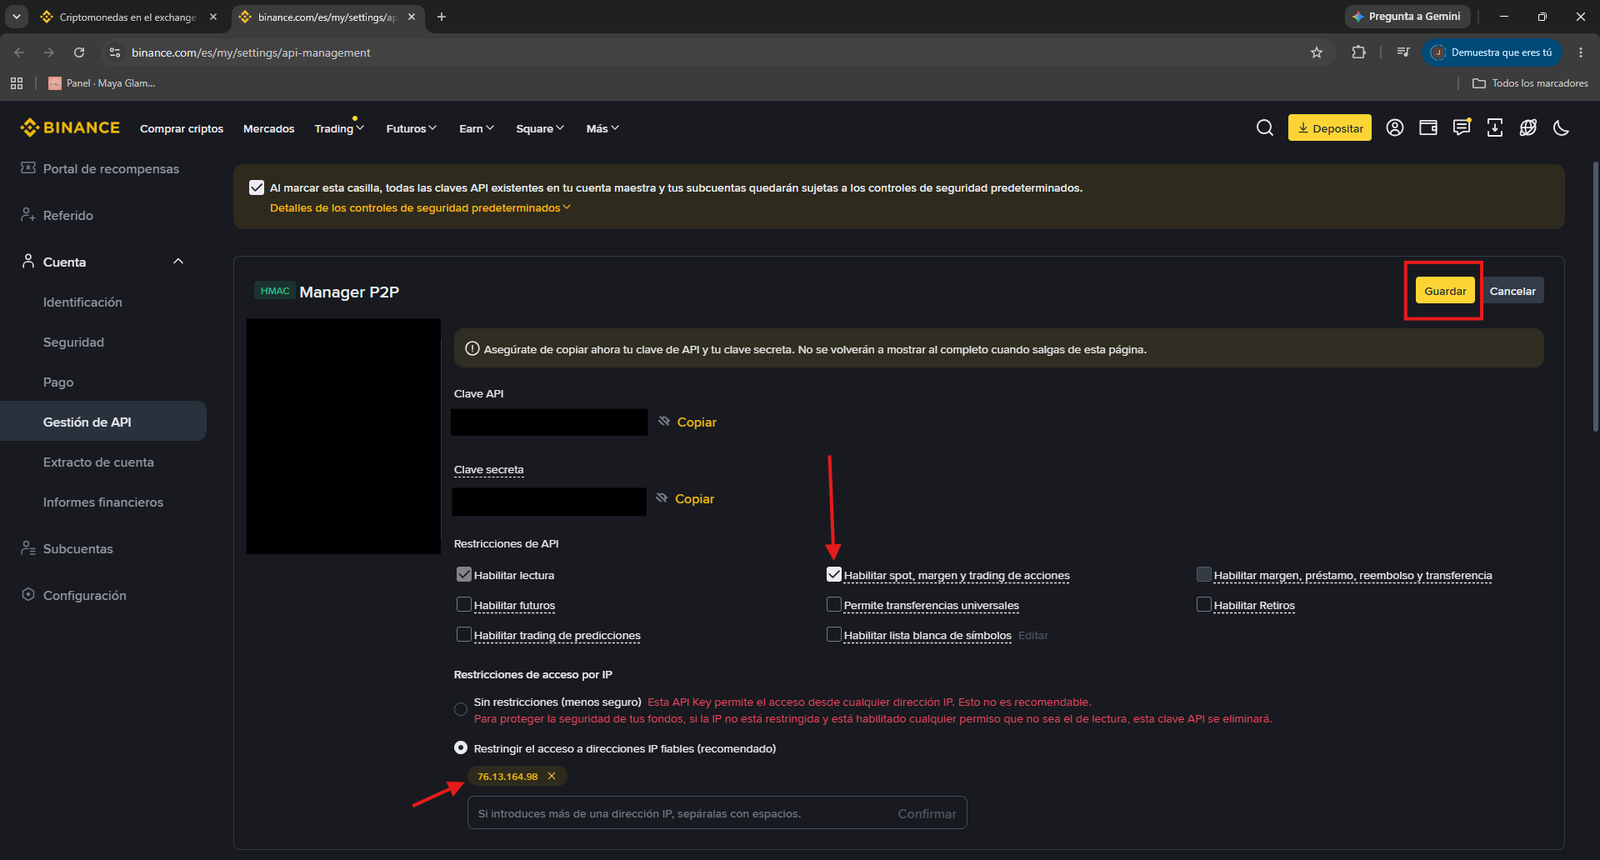Screen dimensions: 1600x860
Task: Go back with the browser back arrow
Action: coord(19,52)
